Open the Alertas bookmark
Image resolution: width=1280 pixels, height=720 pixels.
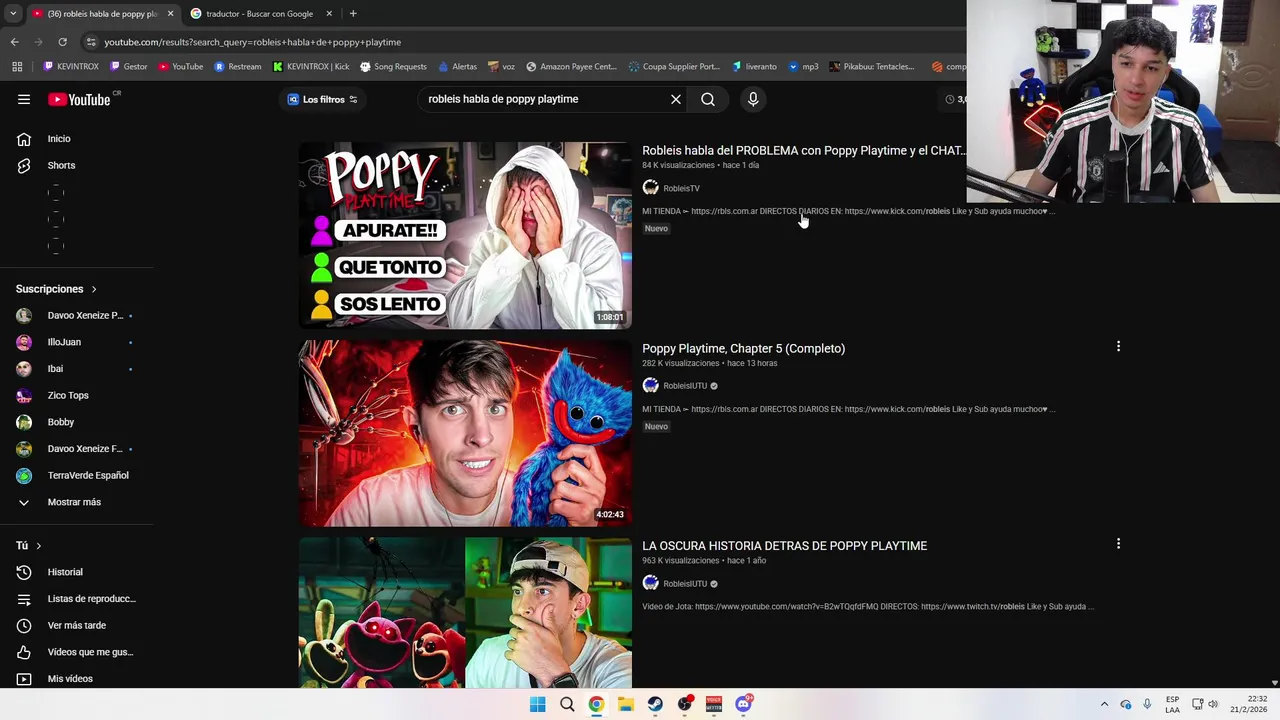457,67
